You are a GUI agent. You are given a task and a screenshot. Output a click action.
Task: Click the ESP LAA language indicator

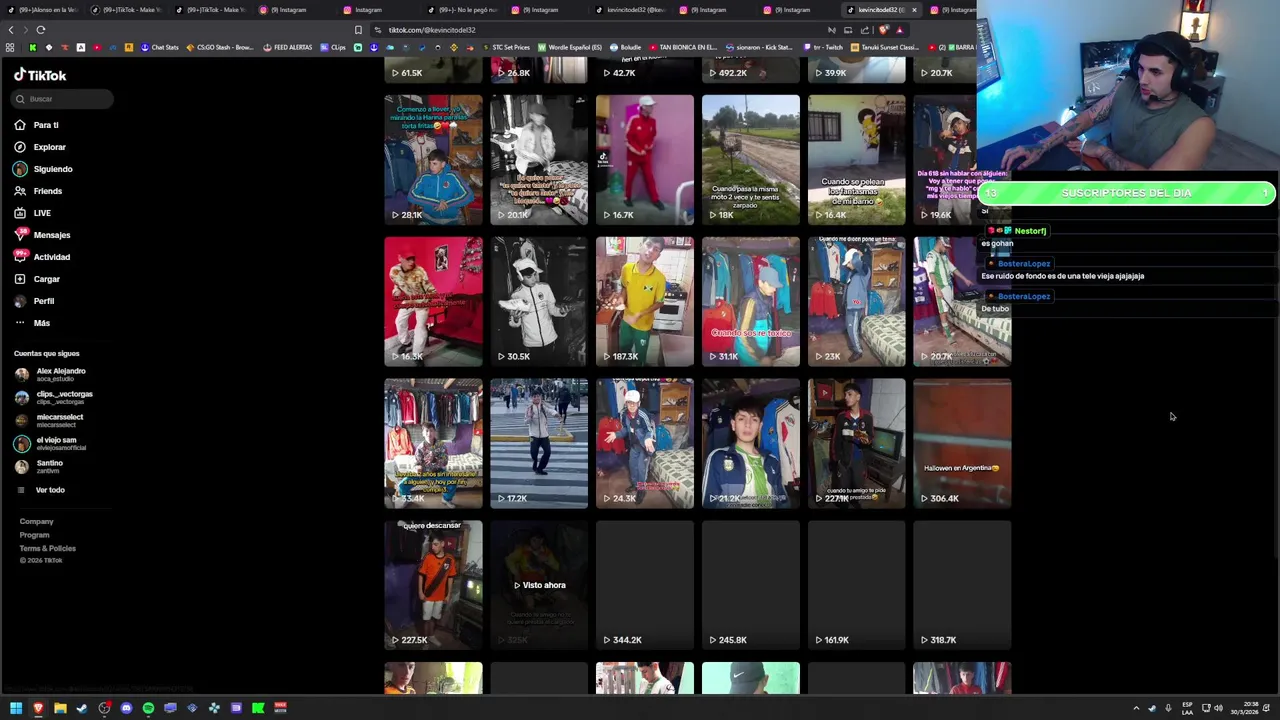[1187, 708]
